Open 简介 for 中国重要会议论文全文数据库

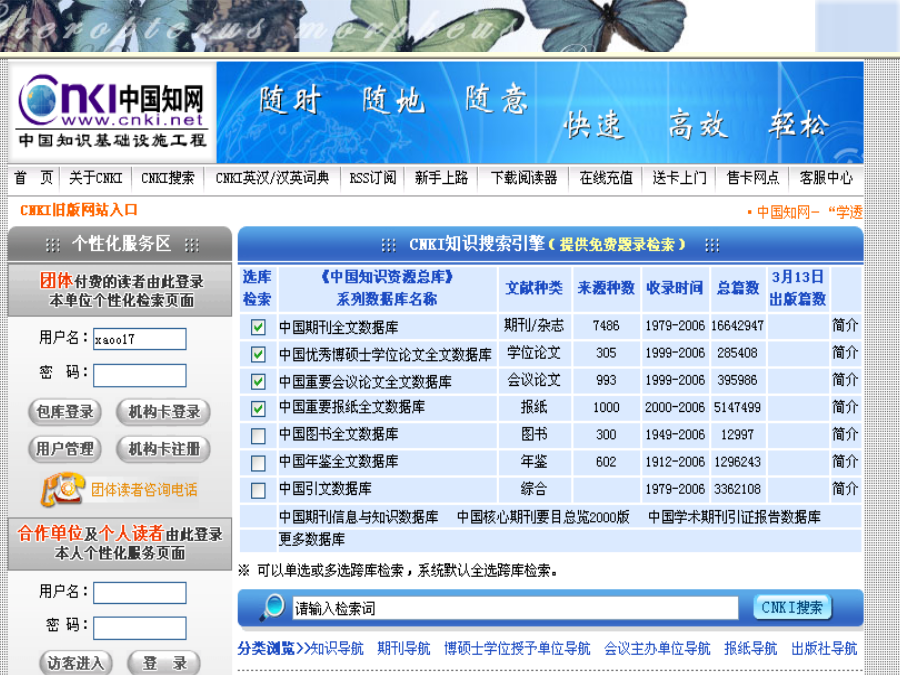[x=845, y=380]
